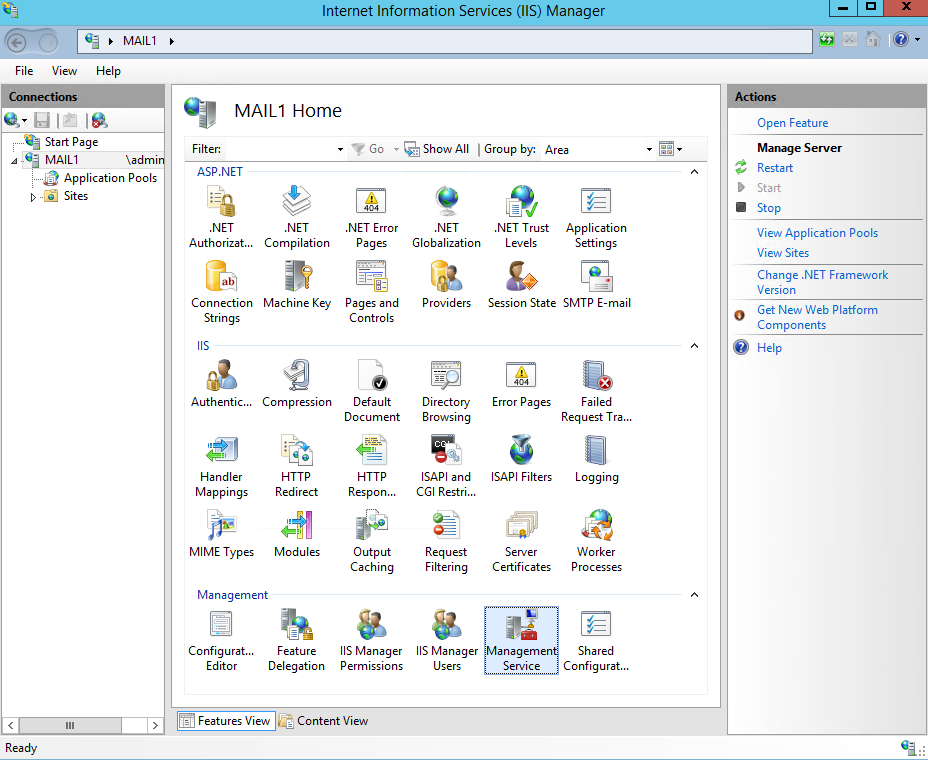The width and height of the screenshot is (928, 760).
Task: Click the Refresh icon in the address bar
Action: coord(829,39)
